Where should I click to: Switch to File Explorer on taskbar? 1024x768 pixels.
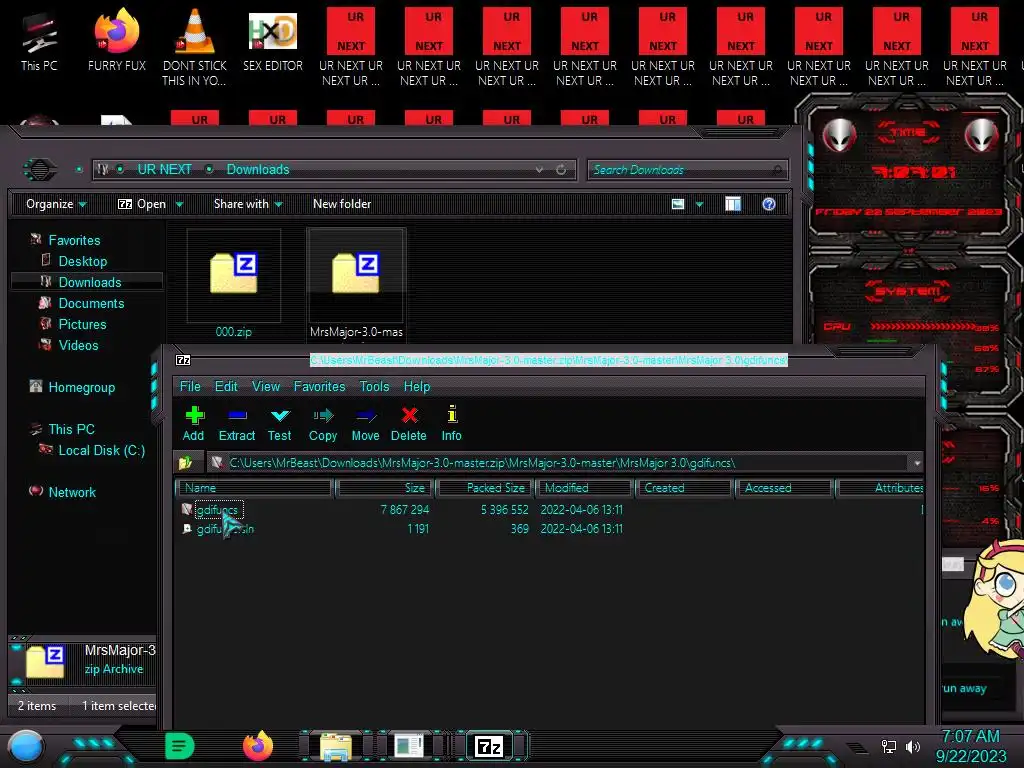pos(336,746)
